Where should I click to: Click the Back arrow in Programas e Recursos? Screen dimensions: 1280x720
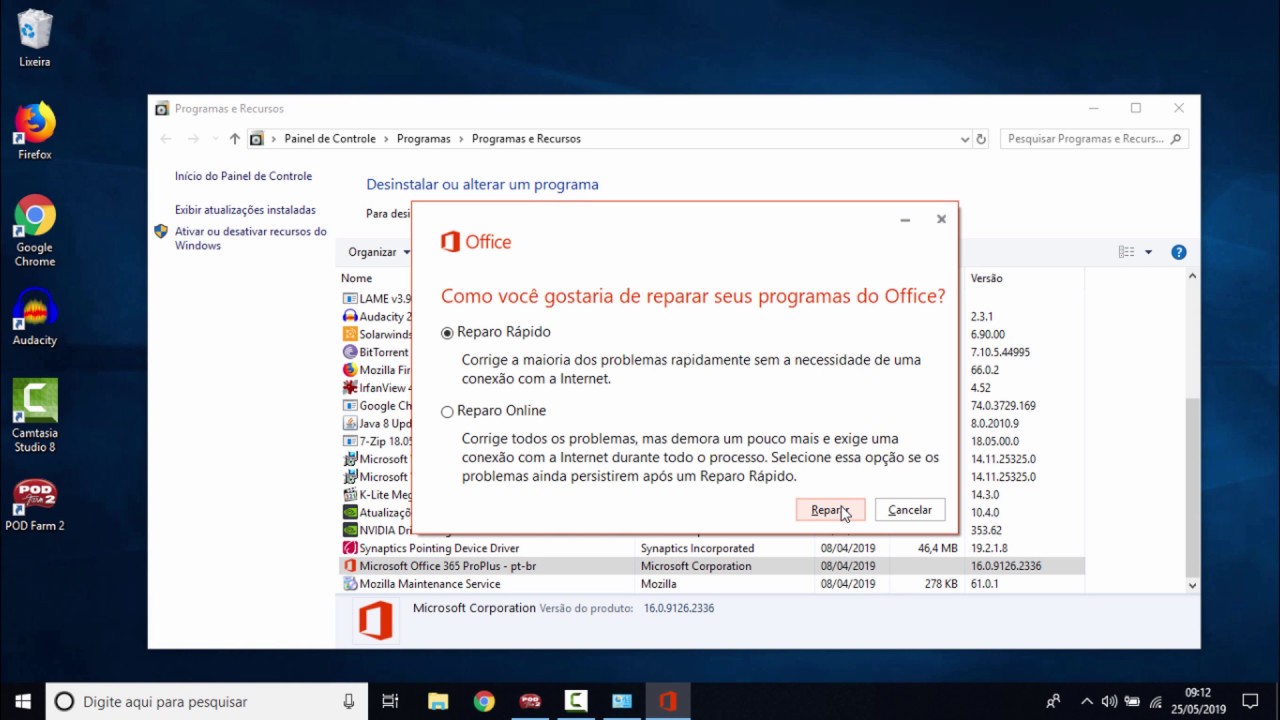pos(166,139)
